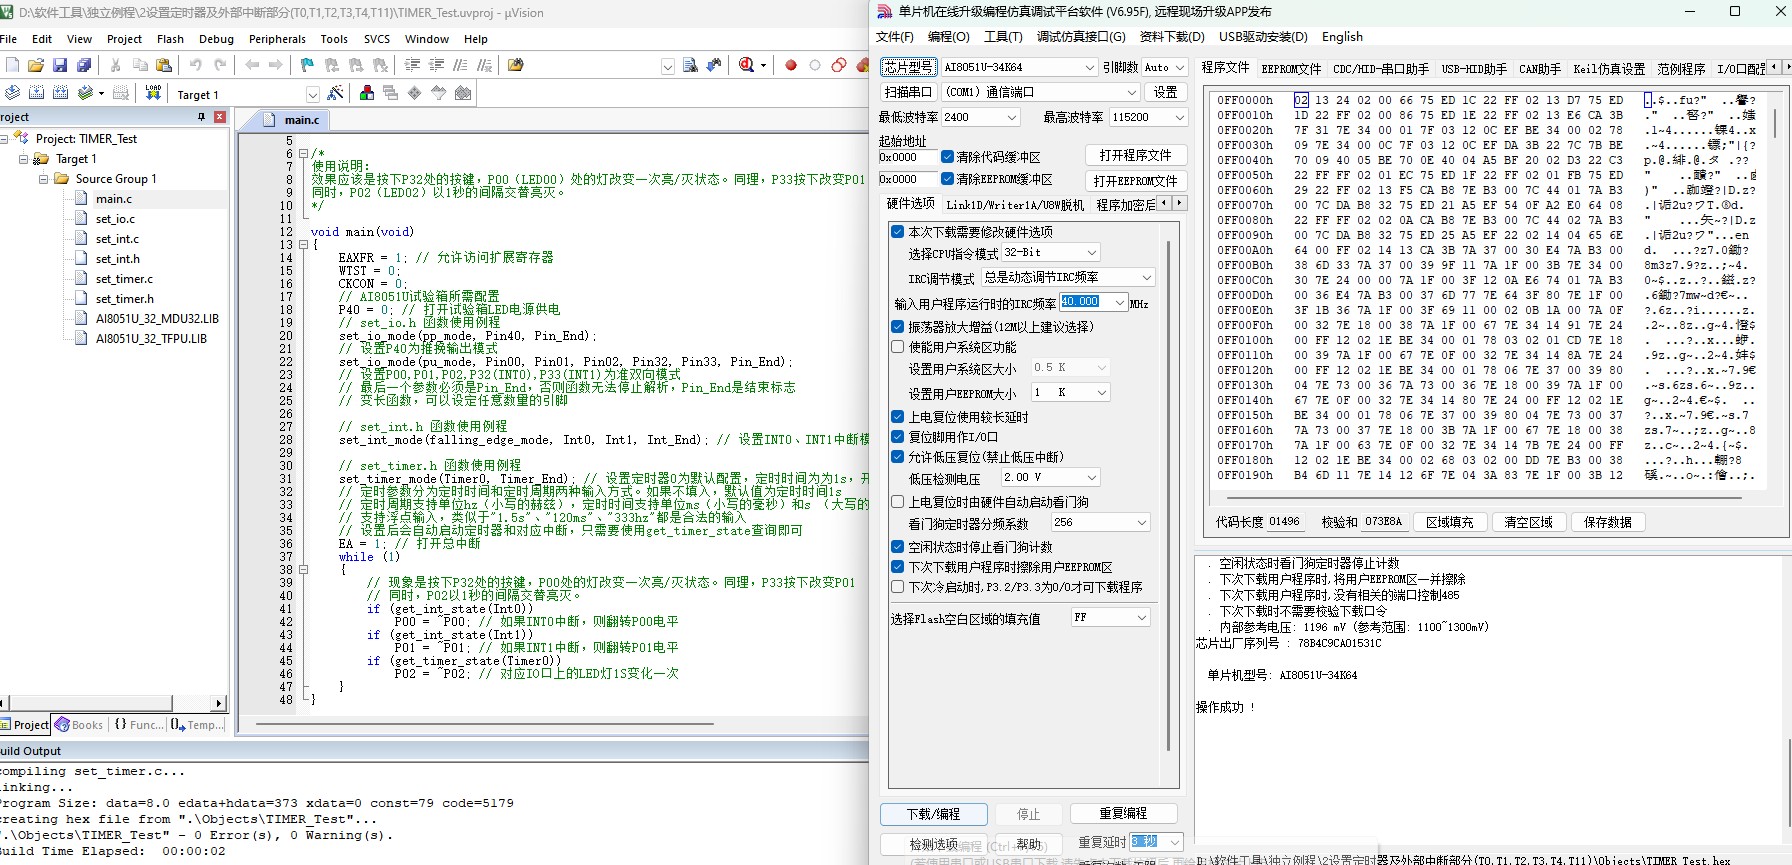Comment out the selected code lines
This screenshot has height=865, width=1792.
click(x=460, y=65)
